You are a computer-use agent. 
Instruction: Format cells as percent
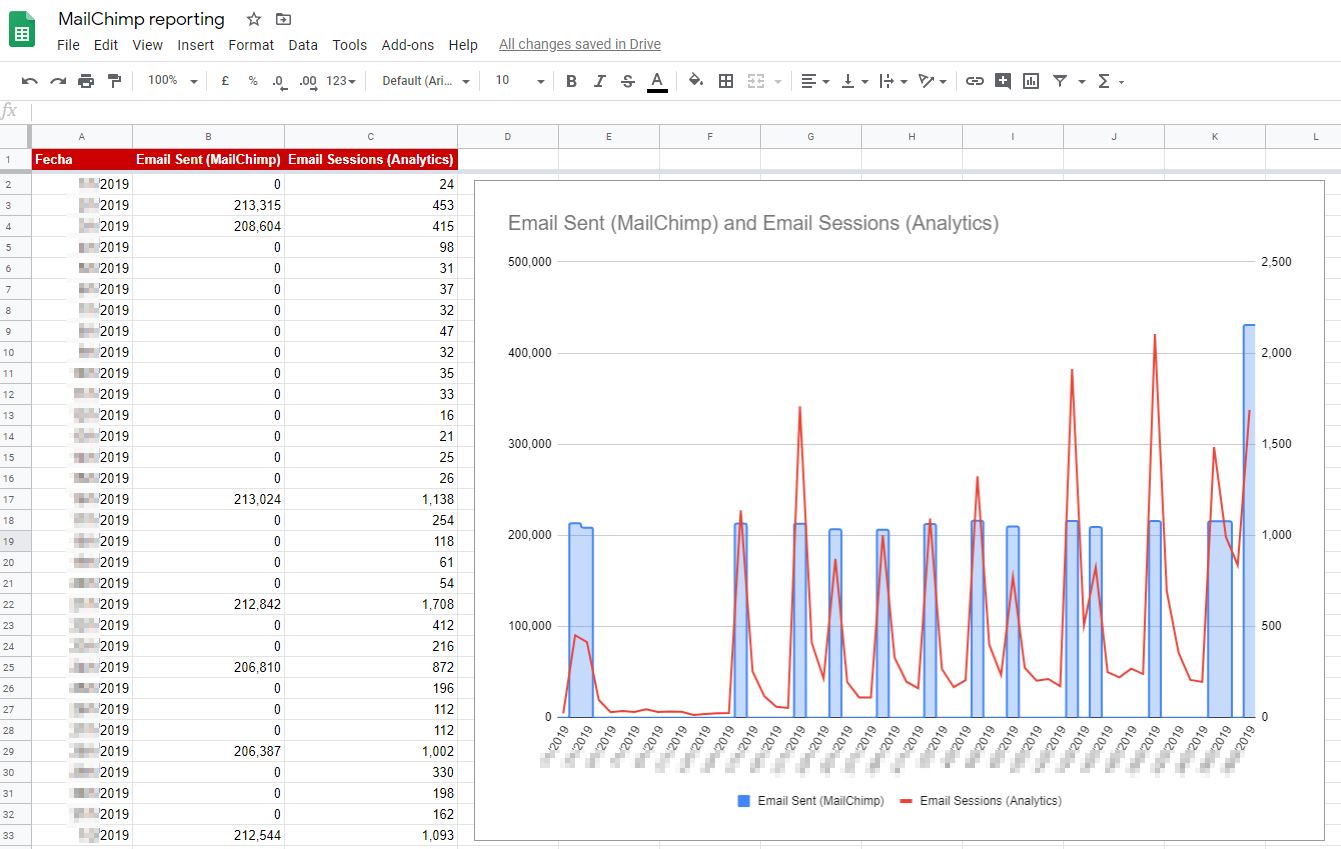pos(253,81)
